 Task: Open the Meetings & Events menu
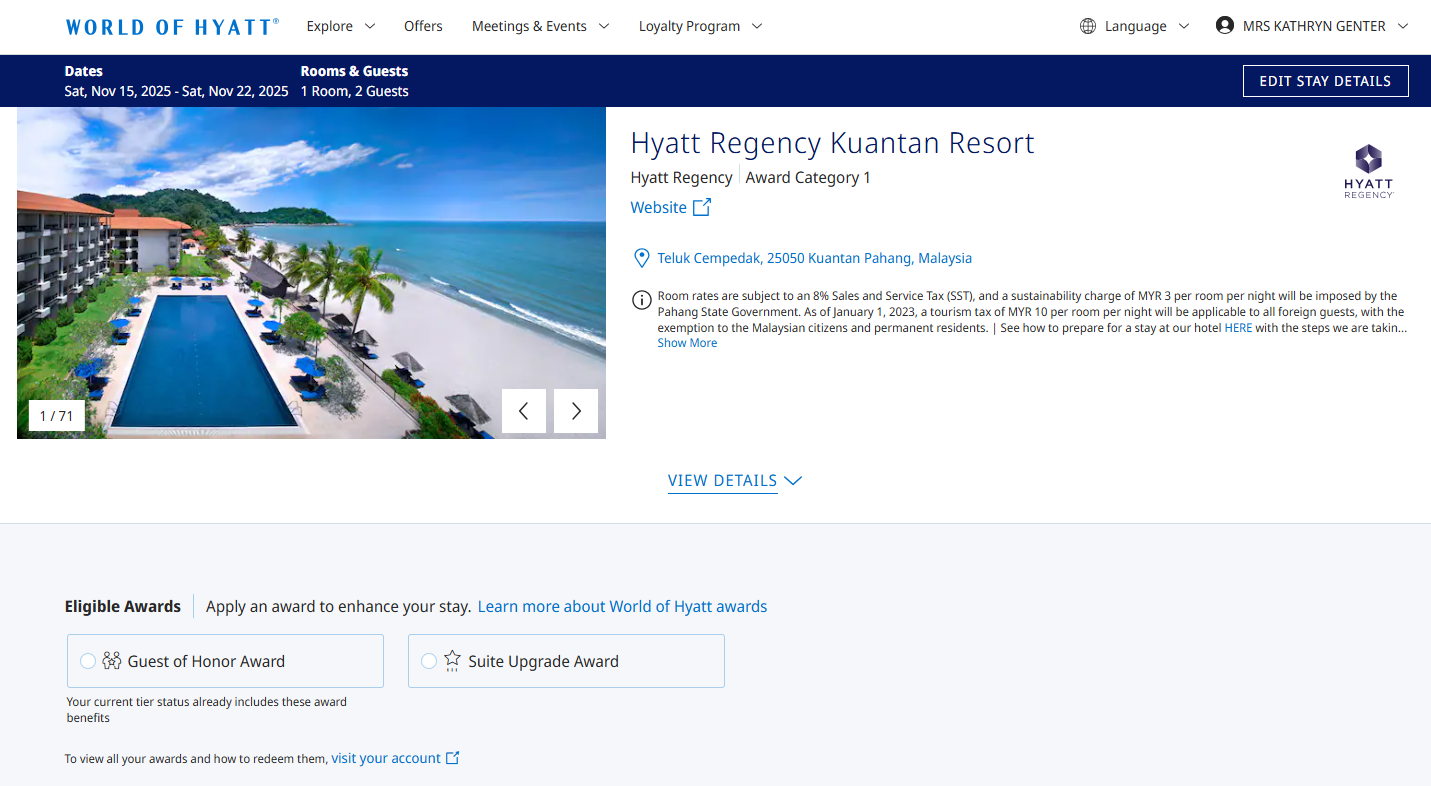[539, 26]
